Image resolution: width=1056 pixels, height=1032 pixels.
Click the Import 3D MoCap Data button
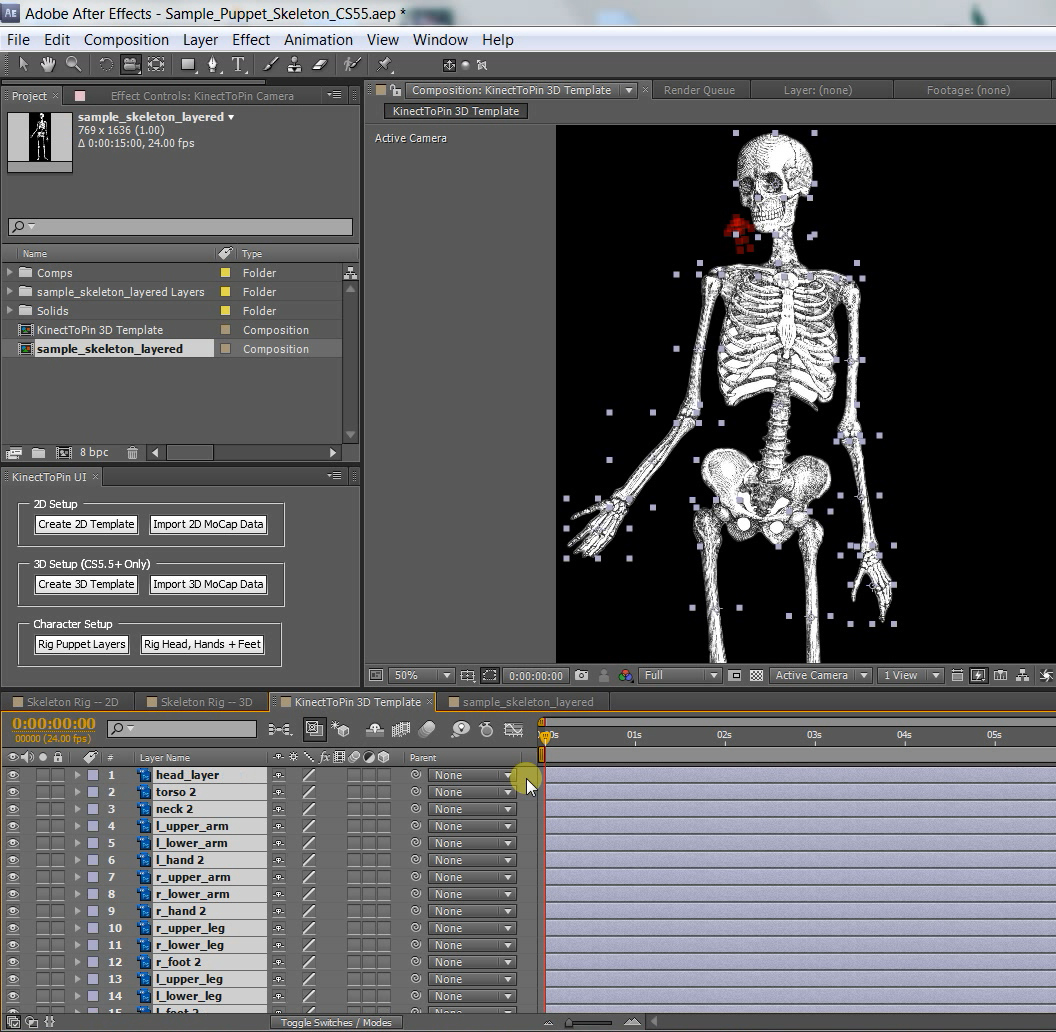point(208,584)
